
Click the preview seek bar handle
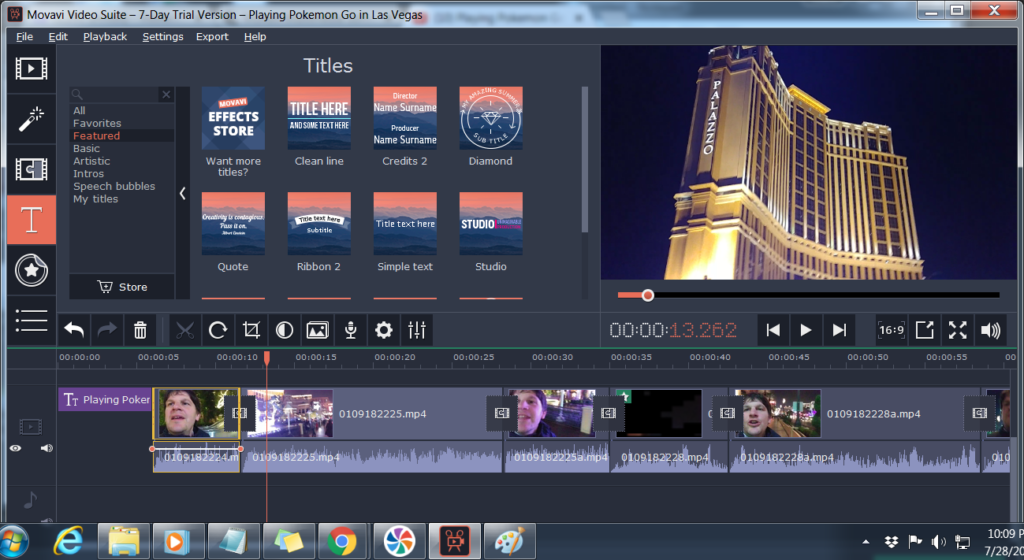pyautogui.click(x=647, y=296)
